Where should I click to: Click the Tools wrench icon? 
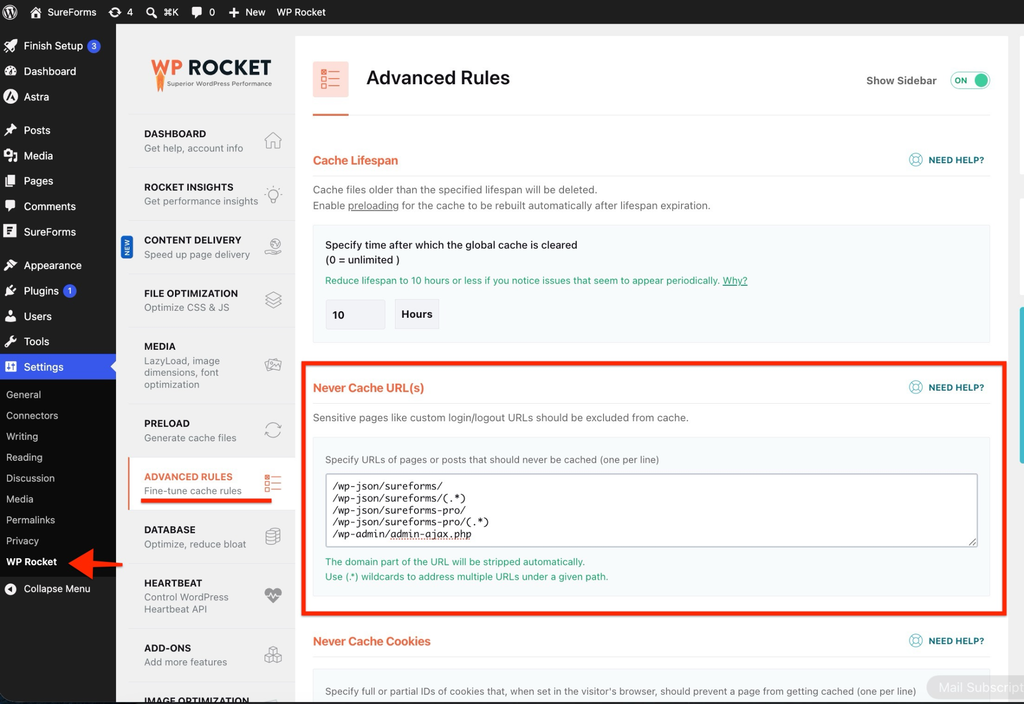10,341
